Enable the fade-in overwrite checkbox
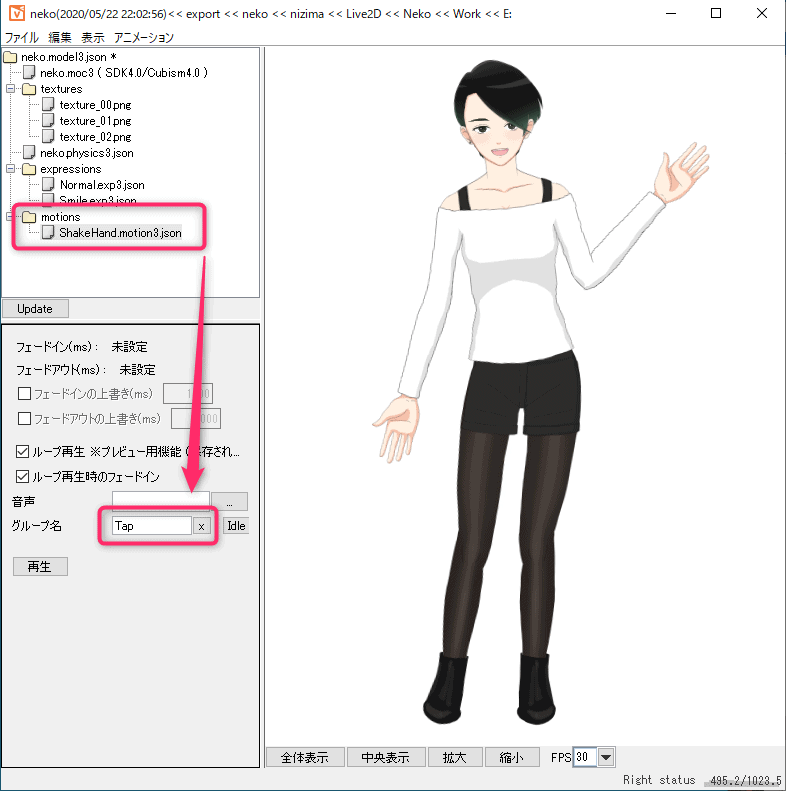786x791 pixels. click(x=25, y=394)
